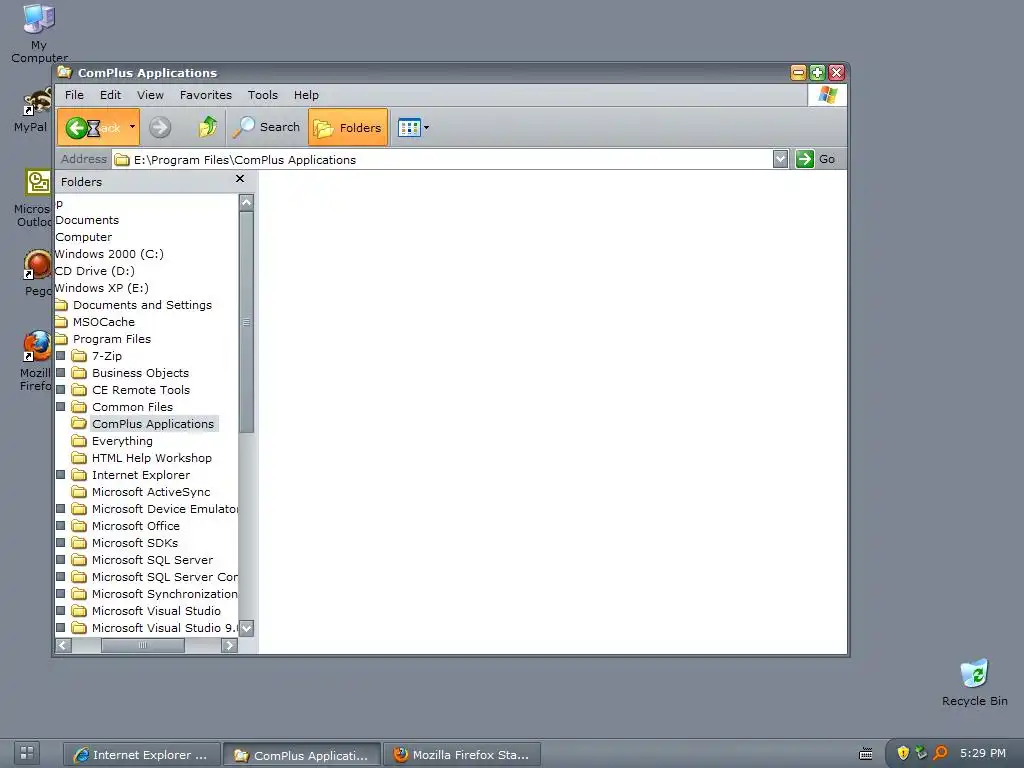Select the ComPlus Applications tree item
1024x768 pixels.
(x=153, y=424)
